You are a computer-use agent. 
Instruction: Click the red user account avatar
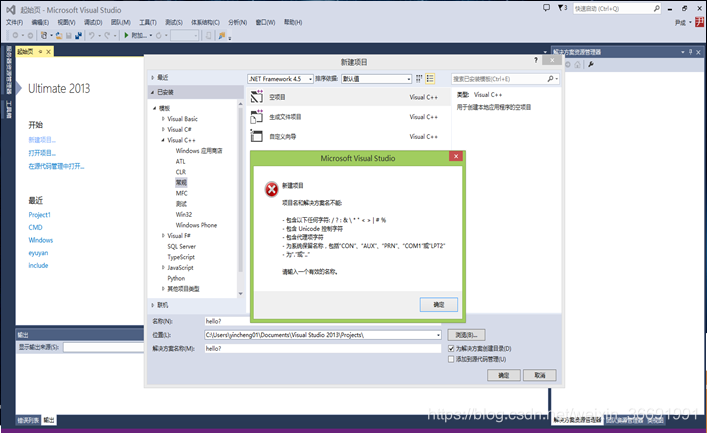[699, 22]
